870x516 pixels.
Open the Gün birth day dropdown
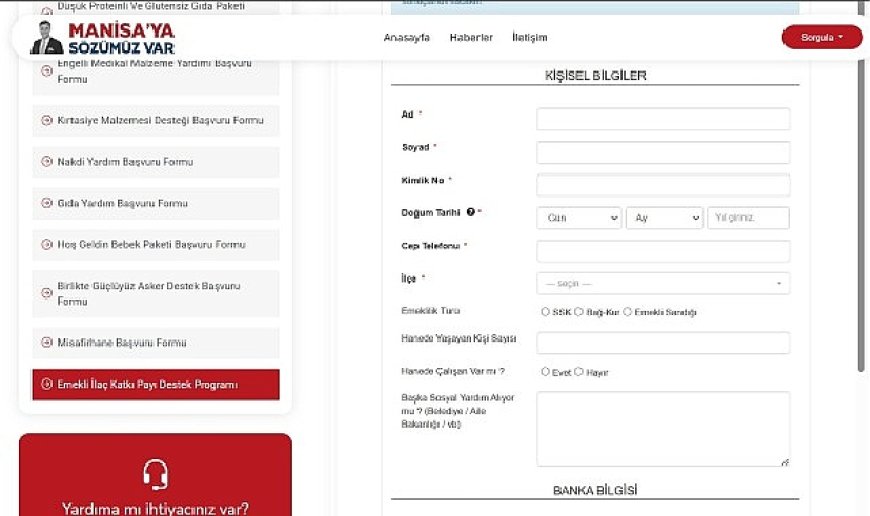pyautogui.click(x=579, y=218)
